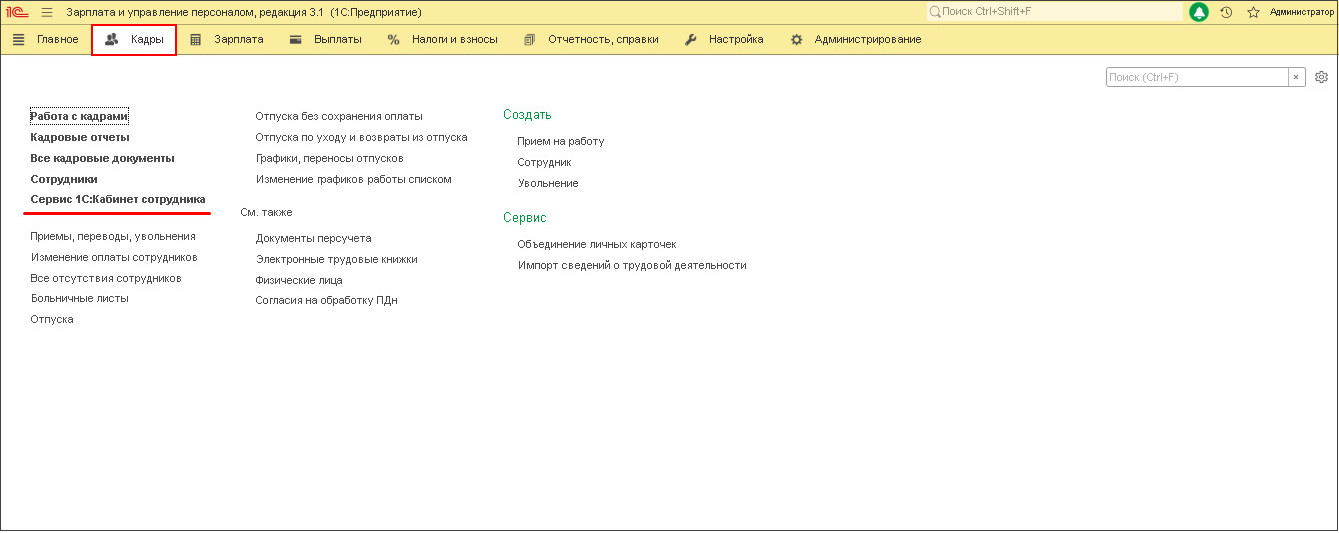Click the menu search field Поиск (Ctrl+F)

click(1196, 77)
